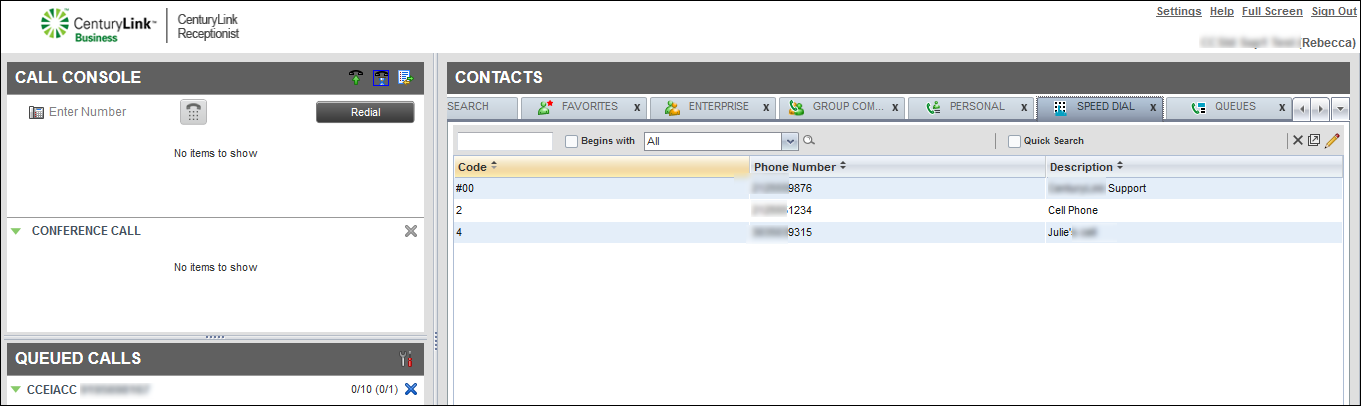Viewport: 1361px width, 406px height.
Task: Open the Settings link
Action: point(1179,12)
